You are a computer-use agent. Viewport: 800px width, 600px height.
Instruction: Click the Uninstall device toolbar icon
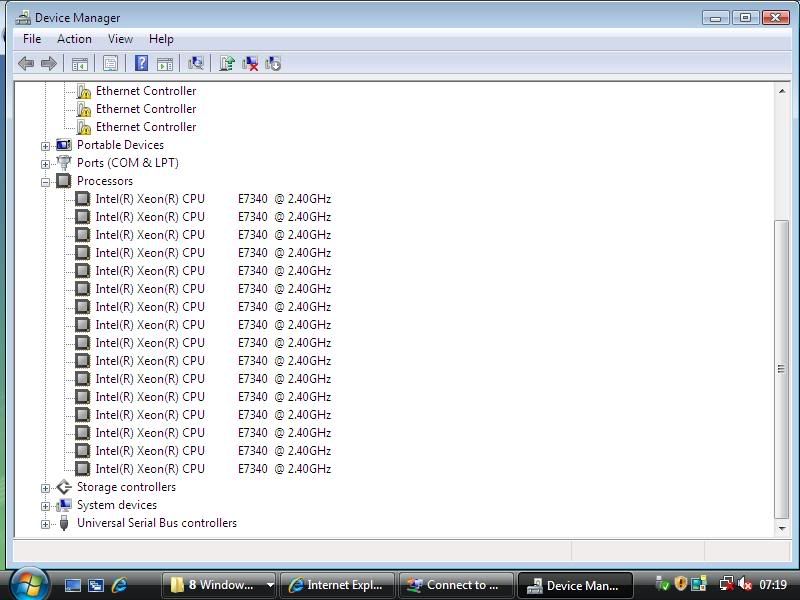click(250, 63)
